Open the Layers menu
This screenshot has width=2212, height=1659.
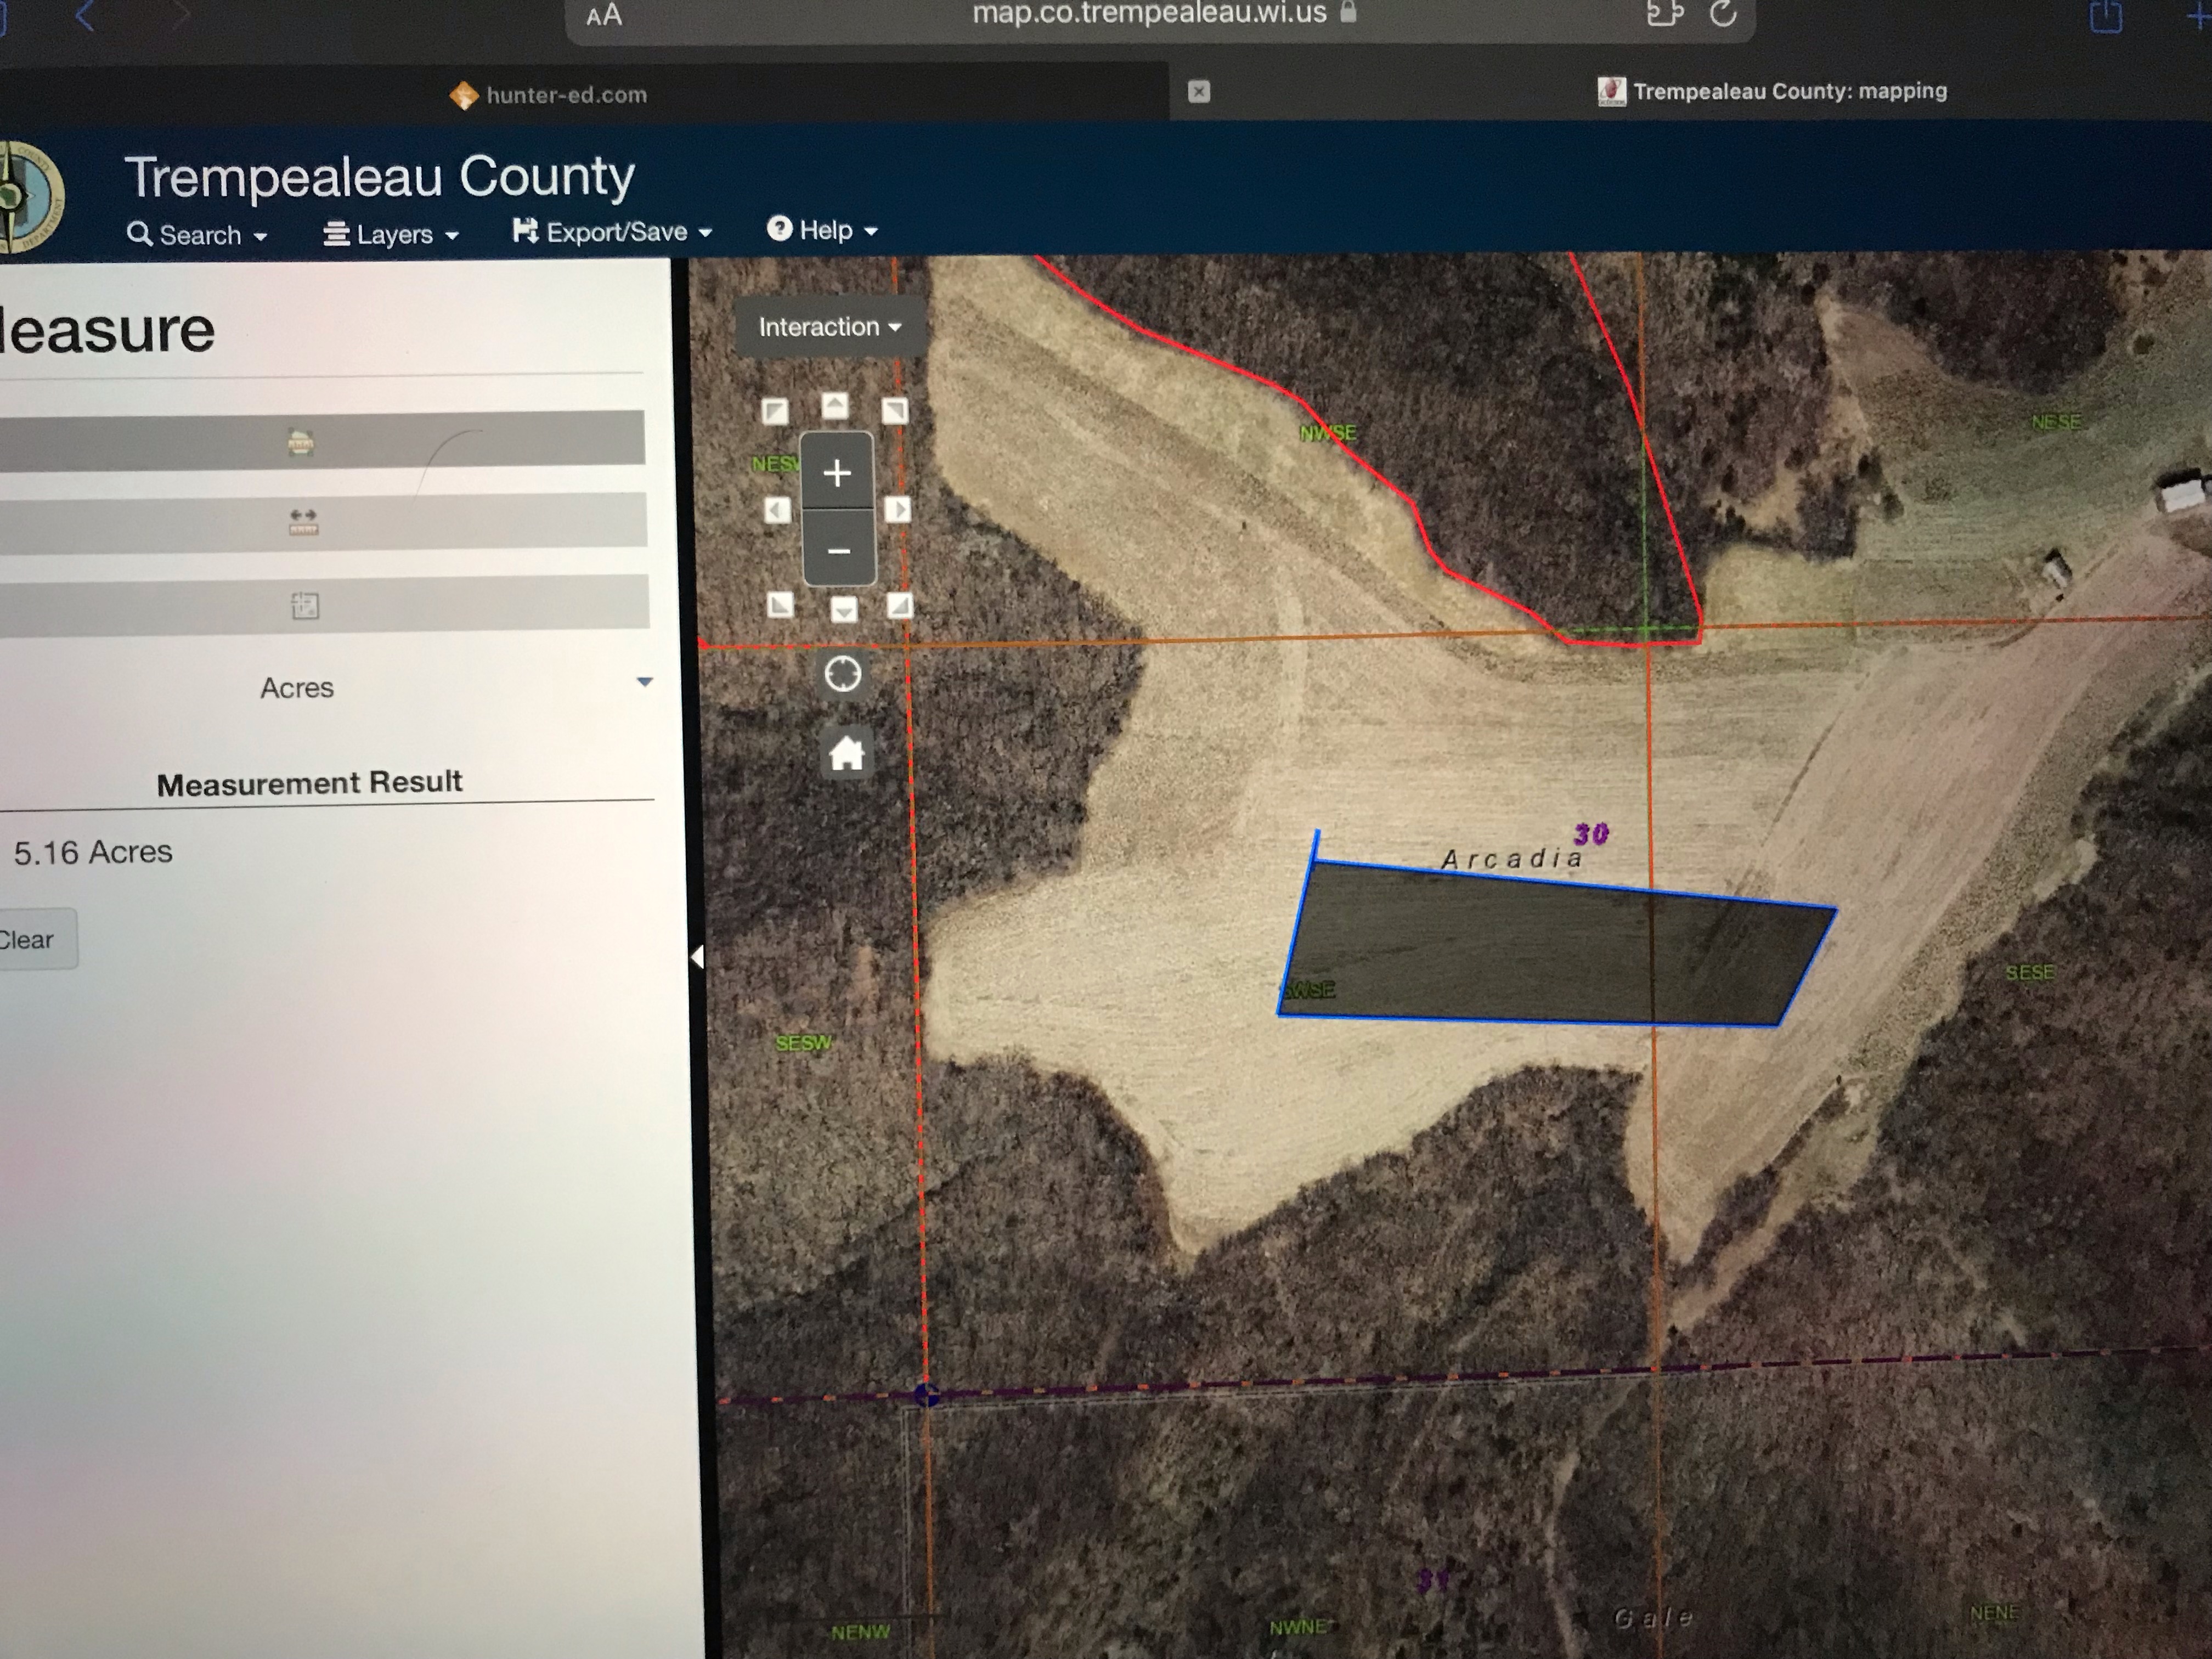point(390,235)
